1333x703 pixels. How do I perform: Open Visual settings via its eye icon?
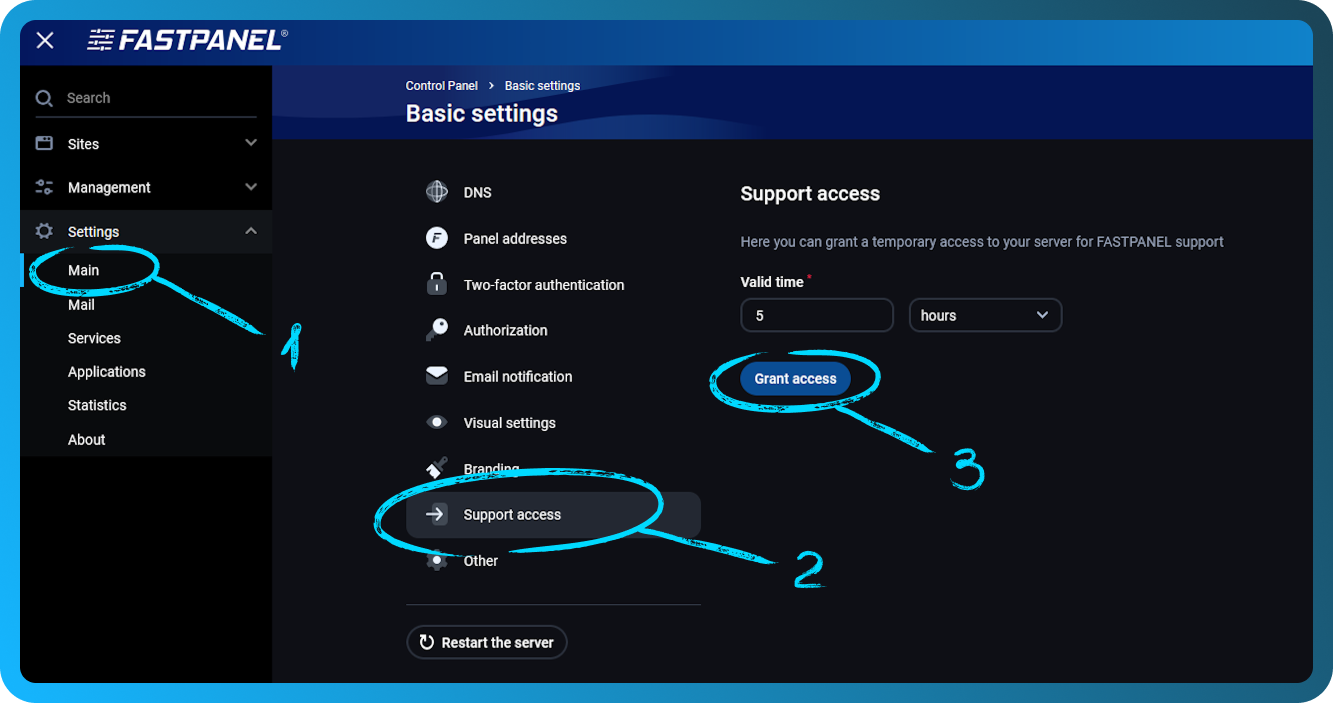(x=437, y=422)
